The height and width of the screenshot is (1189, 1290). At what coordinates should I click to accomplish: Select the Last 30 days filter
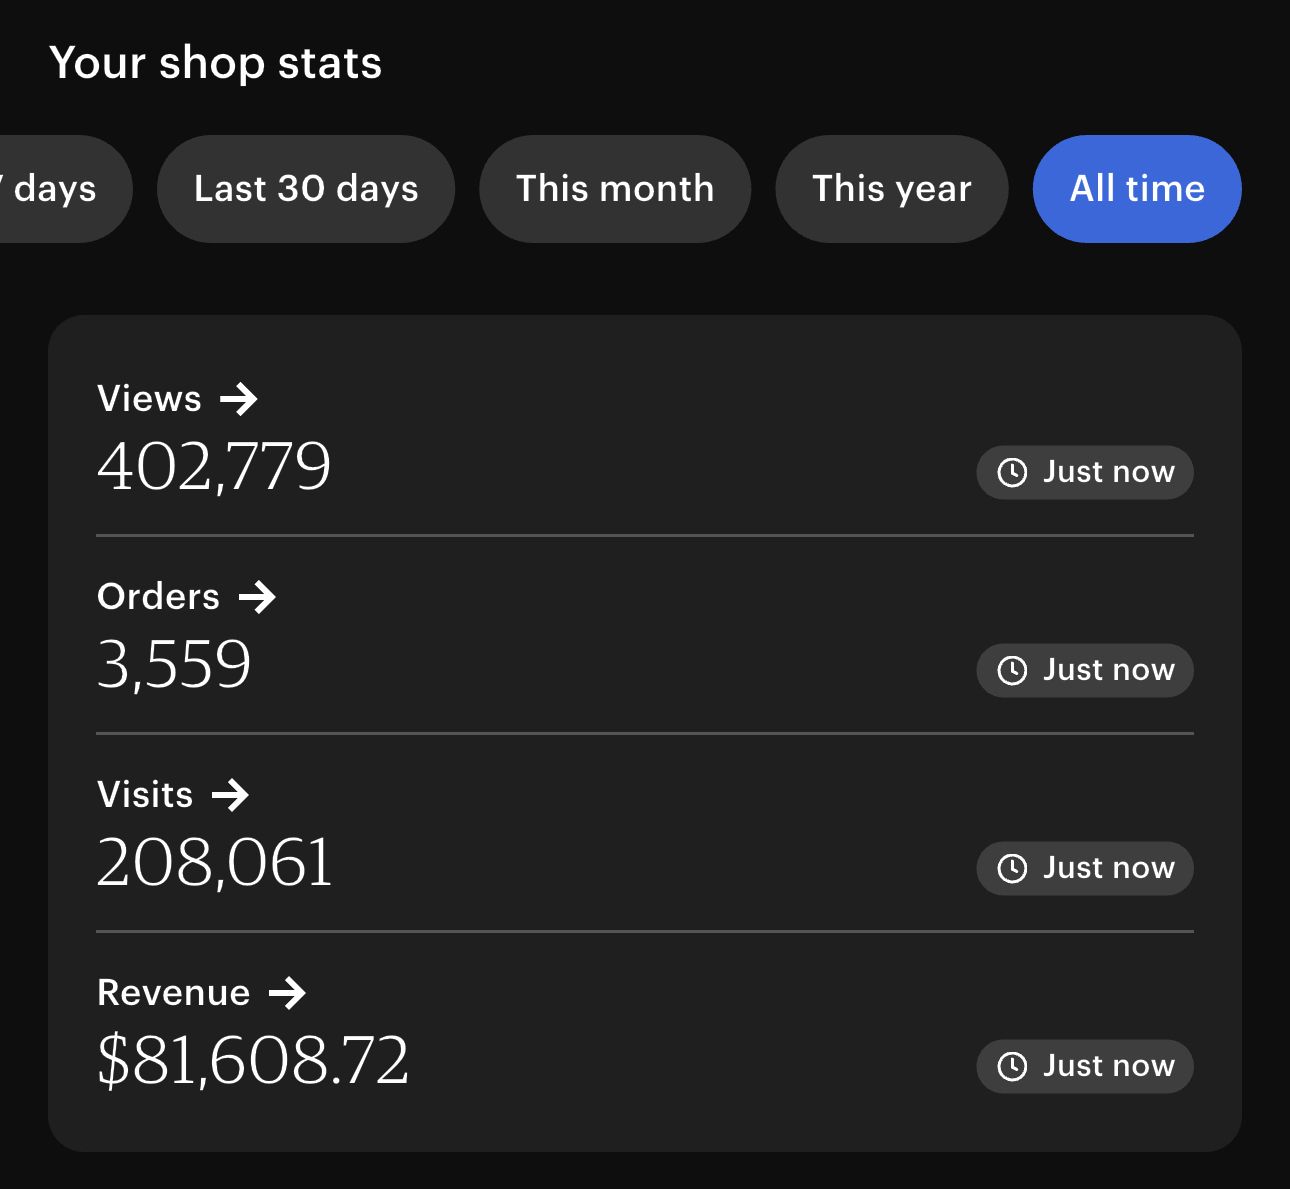tap(306, 189)
